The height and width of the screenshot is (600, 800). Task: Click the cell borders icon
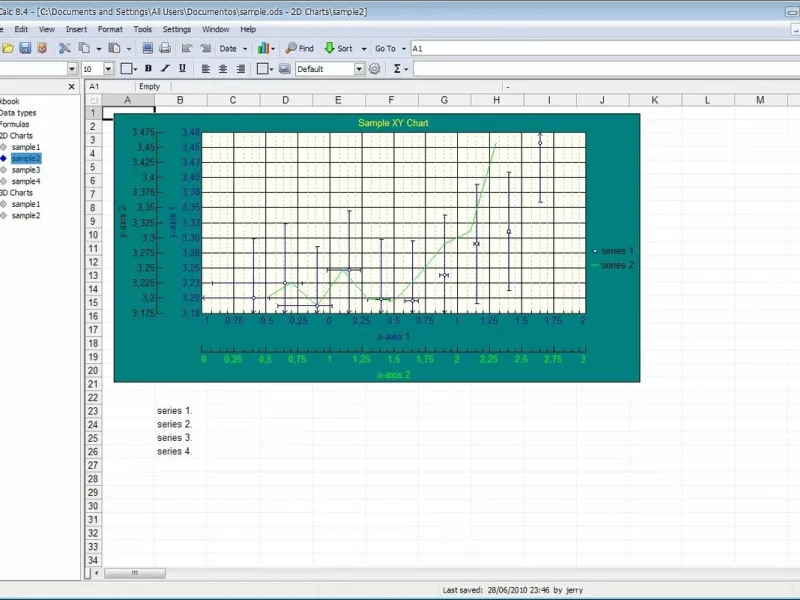tap(126, 68)
